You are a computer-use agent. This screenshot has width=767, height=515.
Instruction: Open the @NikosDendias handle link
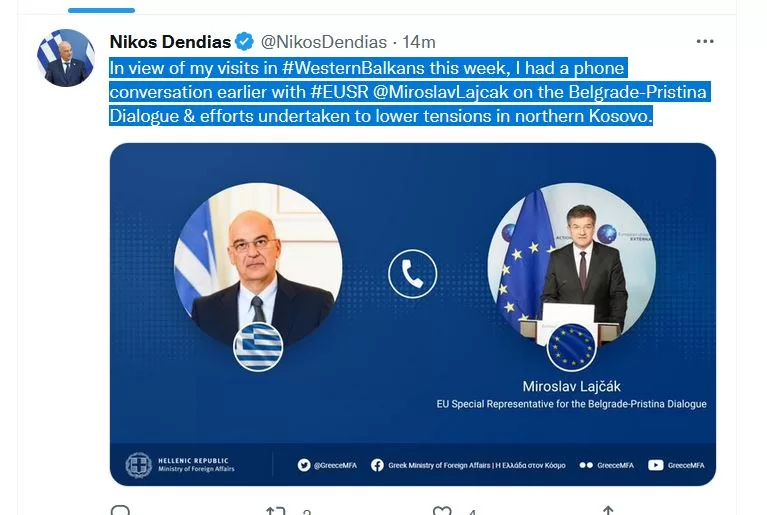click(324, 42)
